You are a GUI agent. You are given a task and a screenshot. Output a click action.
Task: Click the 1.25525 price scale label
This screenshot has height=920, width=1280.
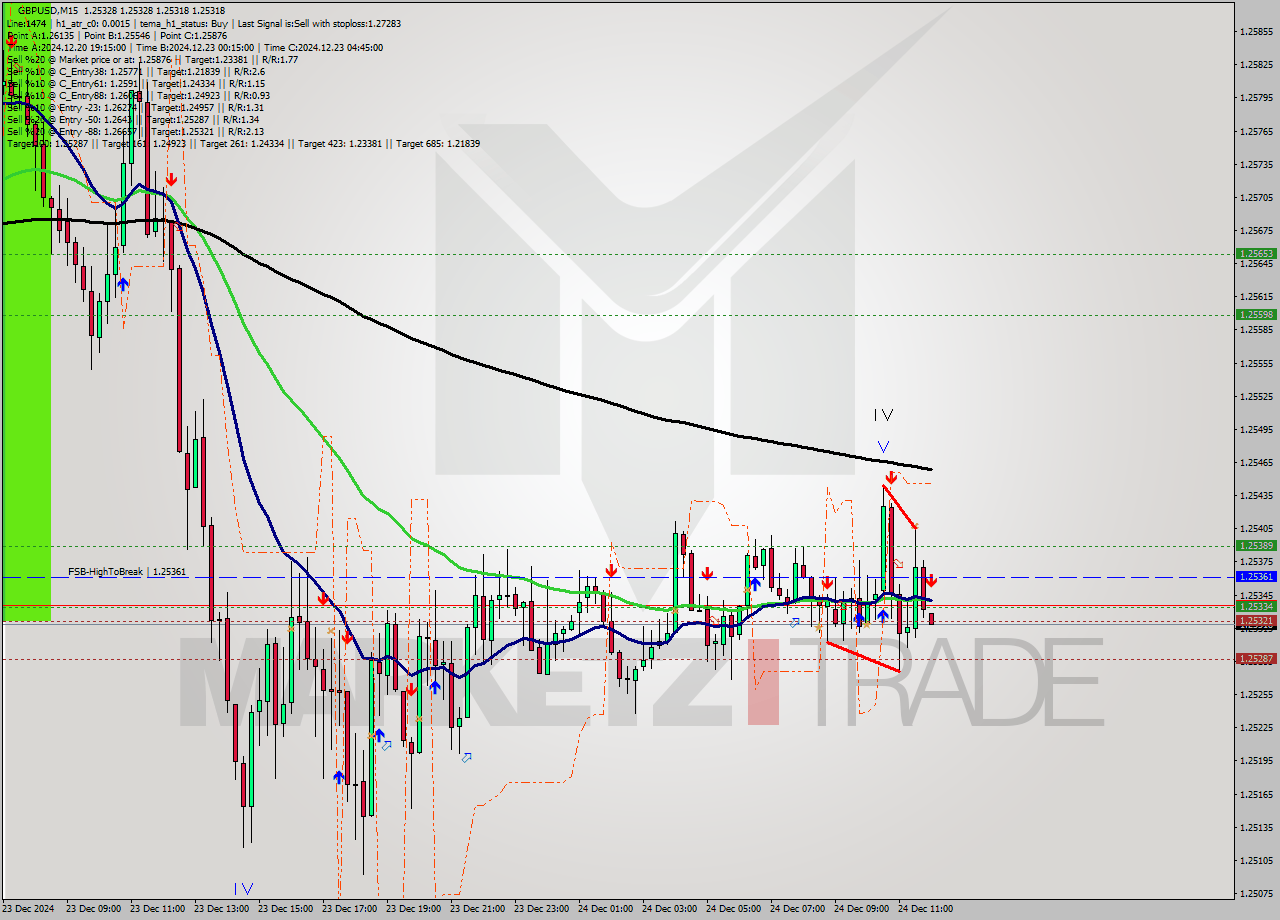point(1256,396)
